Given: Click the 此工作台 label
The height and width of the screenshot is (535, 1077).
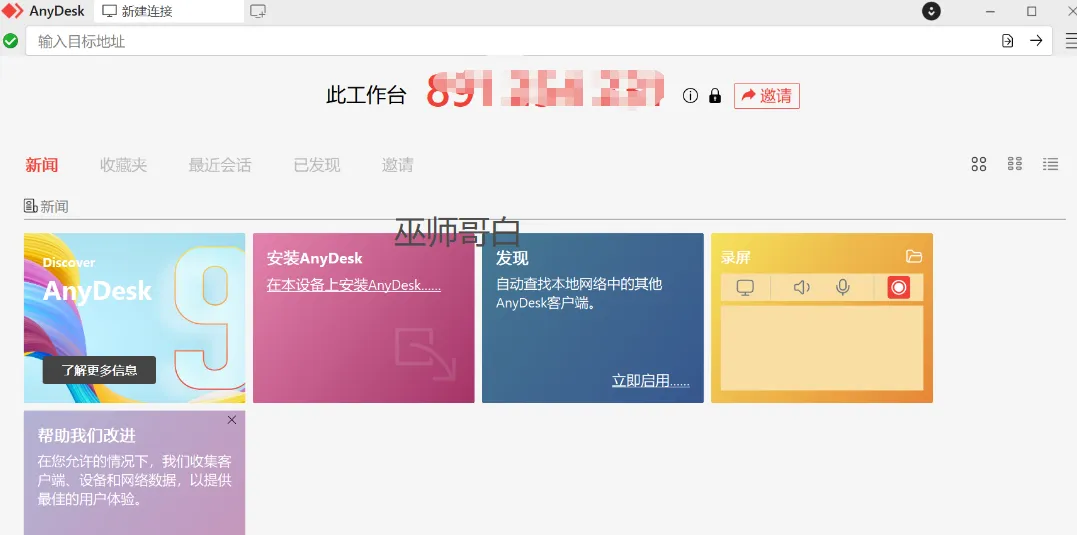Looking at the screenshot, I should (366, 95).
